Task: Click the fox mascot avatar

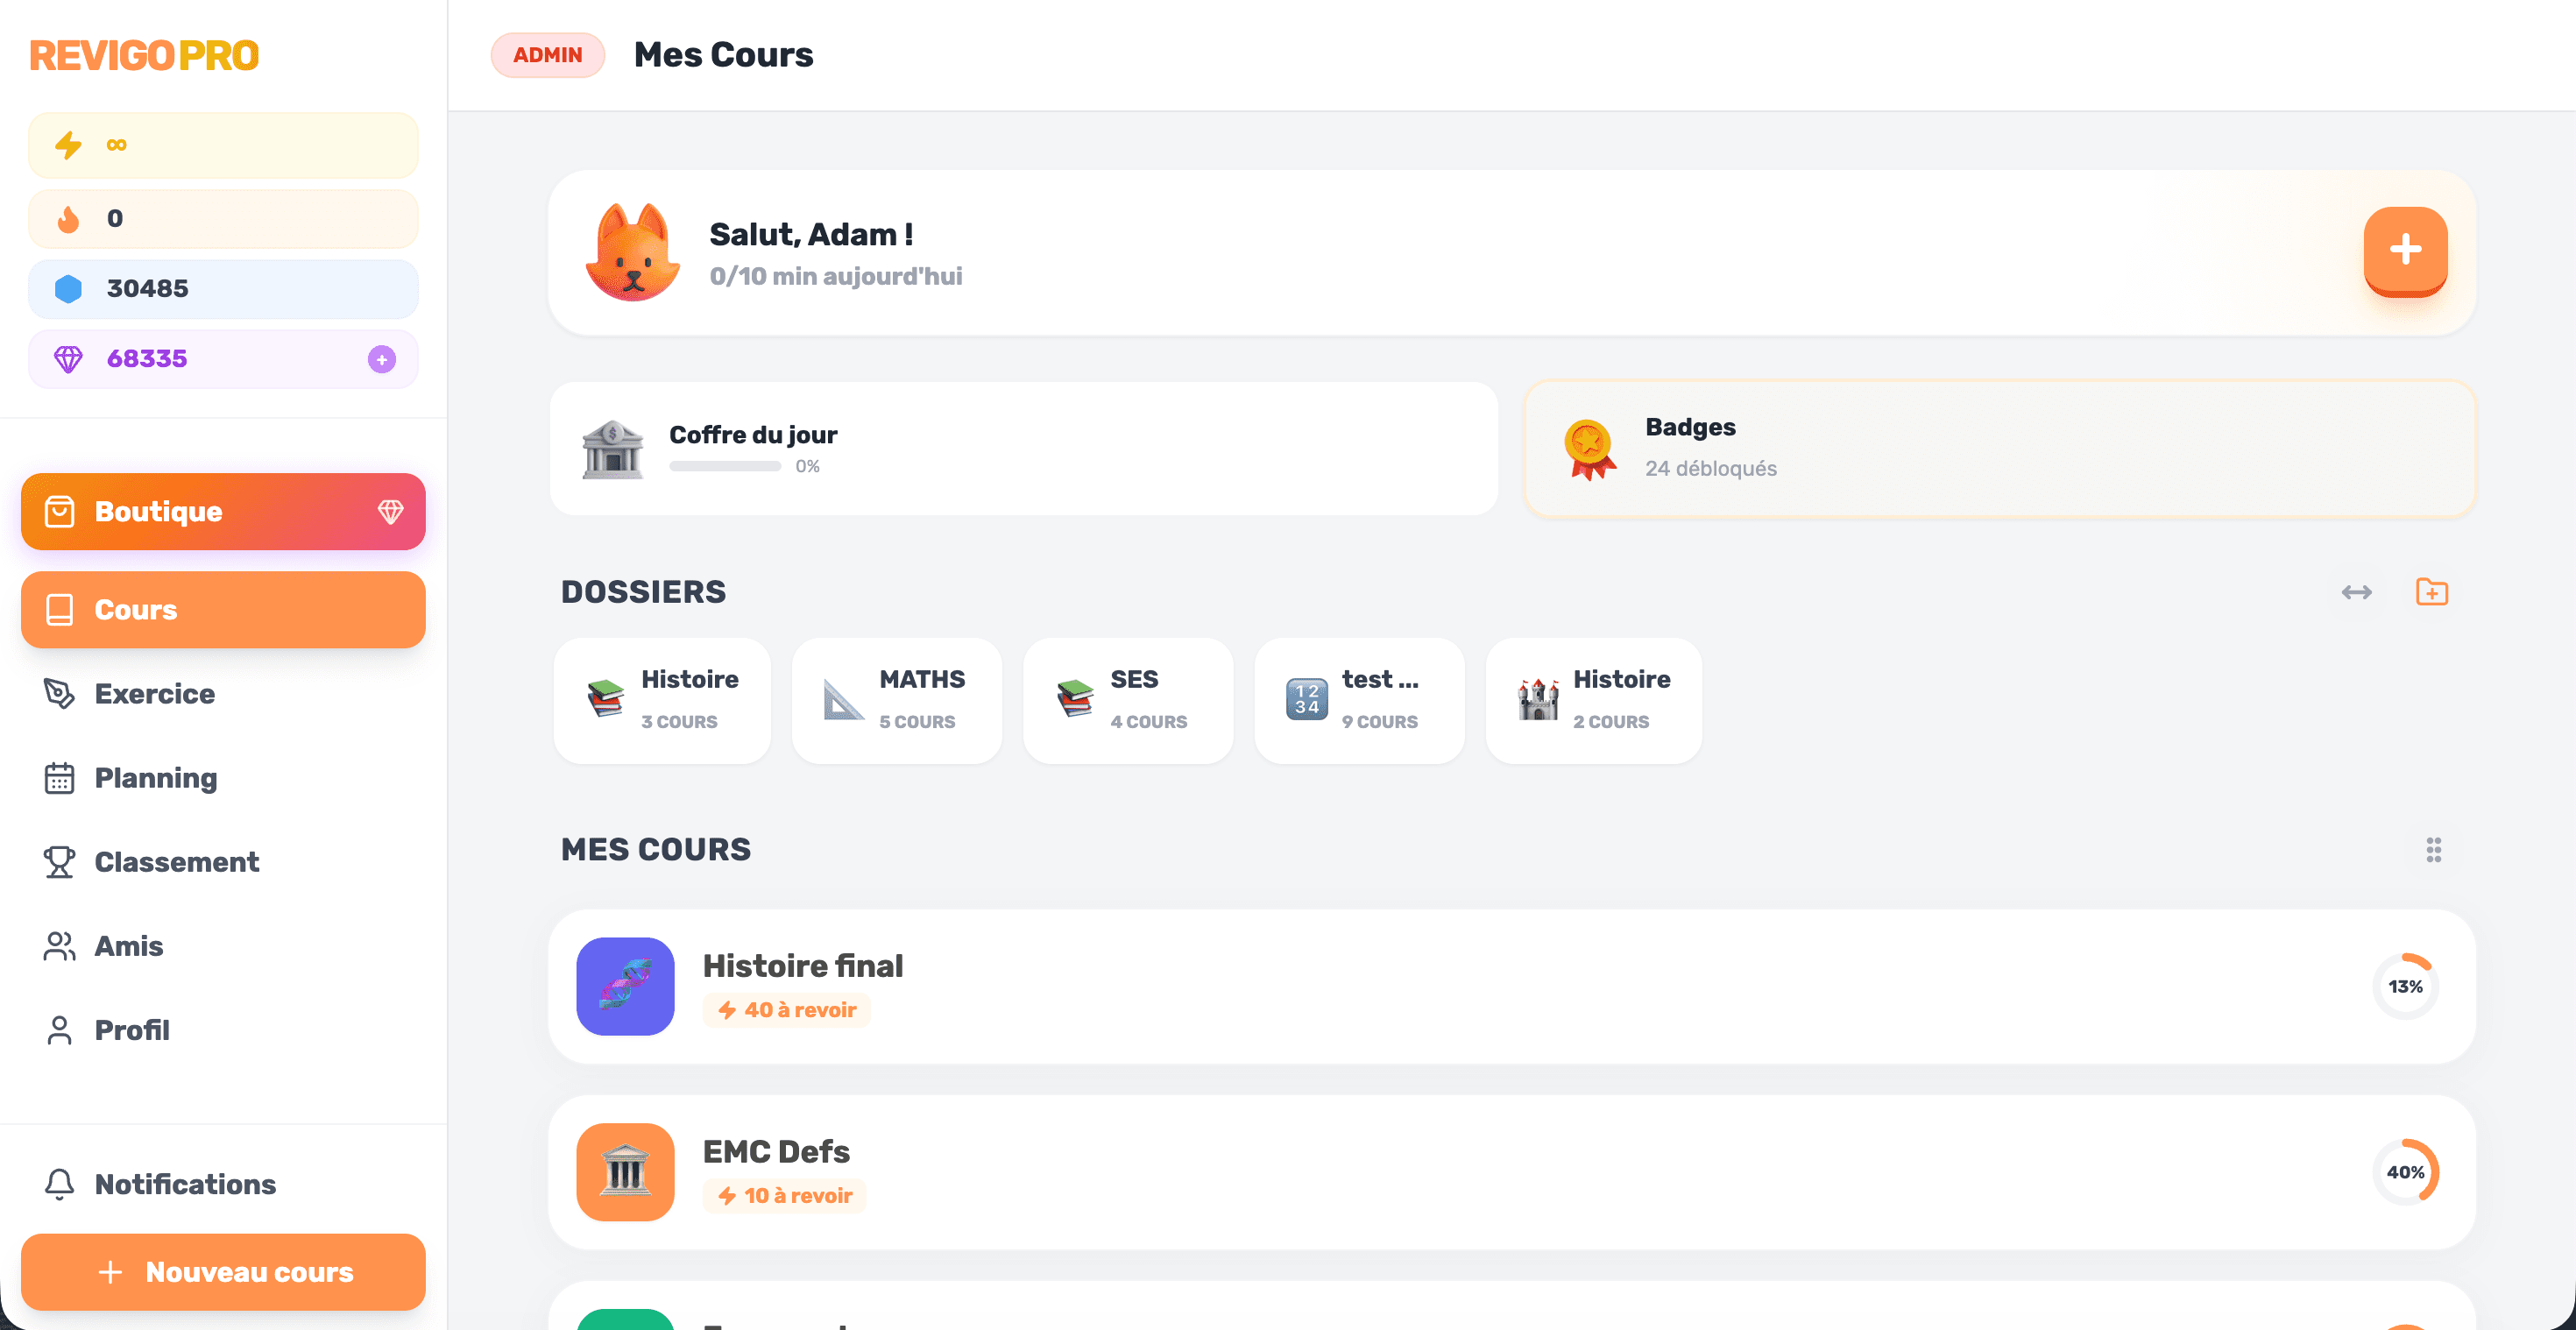Action: [x=633, y=253]
